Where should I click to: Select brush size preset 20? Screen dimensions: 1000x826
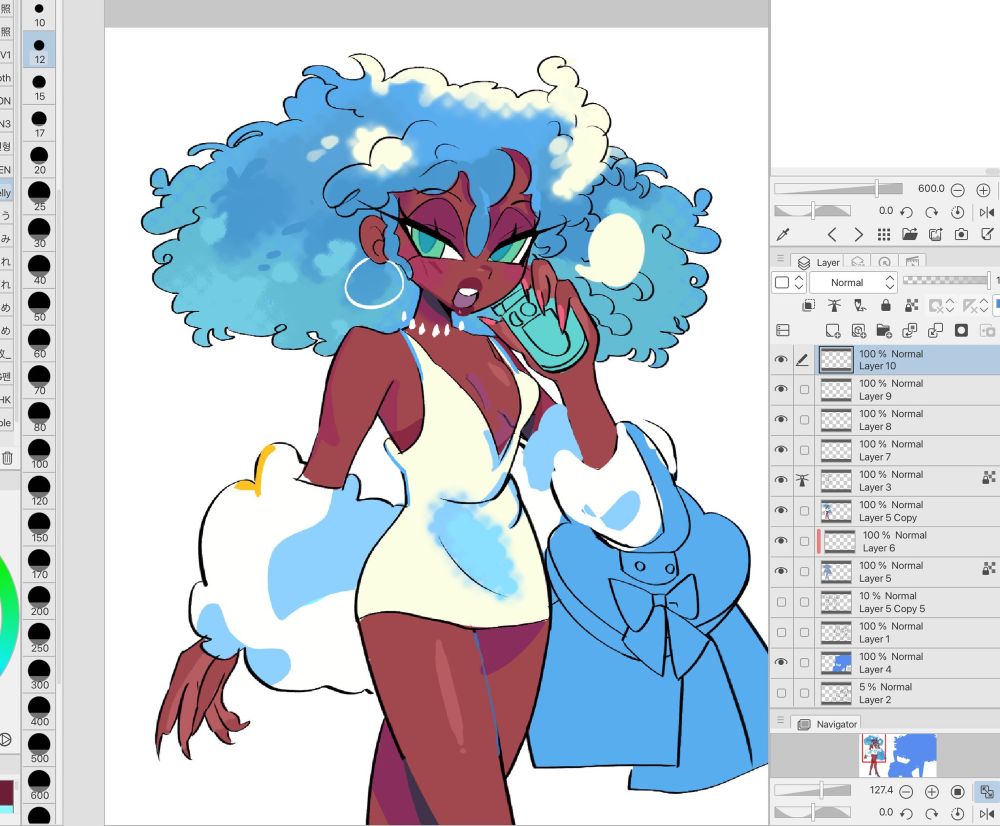click(x=39, y=160)
